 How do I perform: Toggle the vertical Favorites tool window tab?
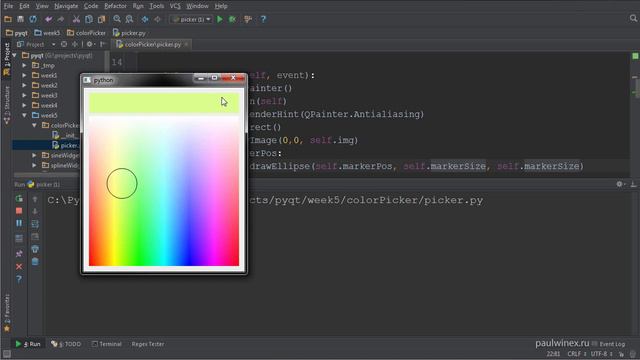7,313
